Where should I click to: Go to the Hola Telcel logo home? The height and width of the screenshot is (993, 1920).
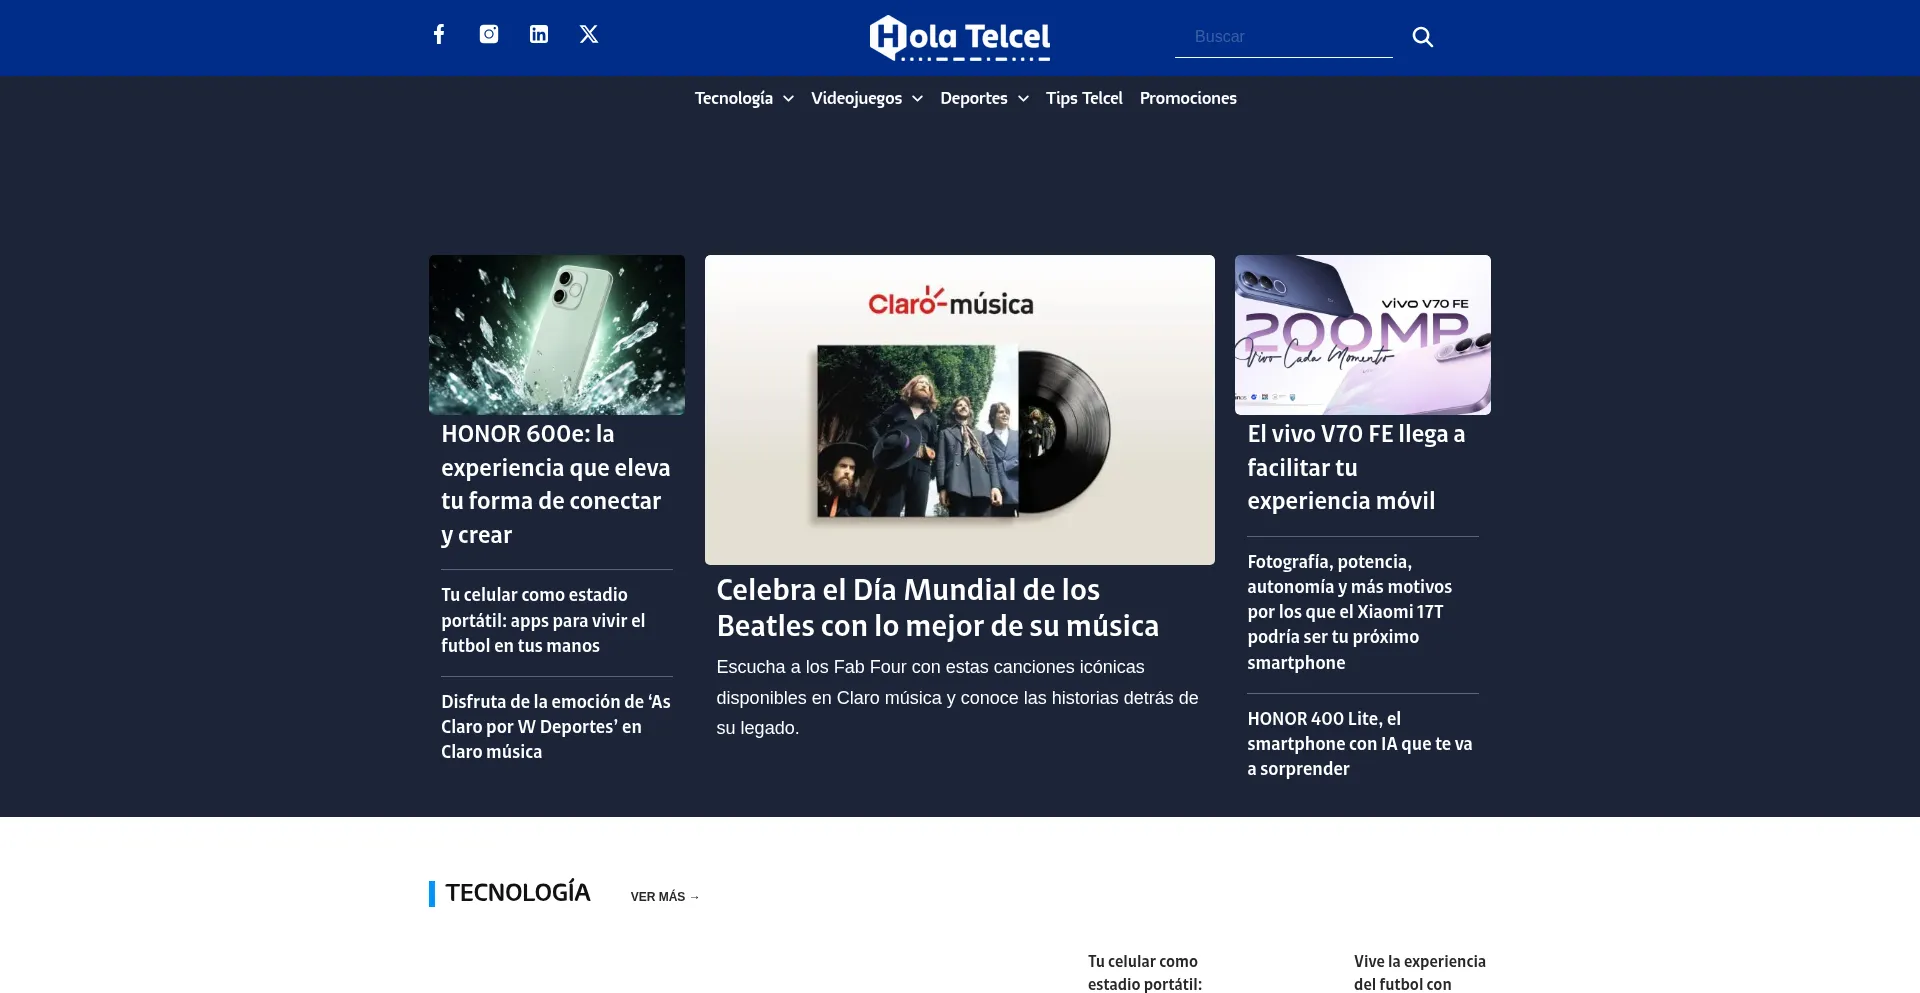[960, 38]
